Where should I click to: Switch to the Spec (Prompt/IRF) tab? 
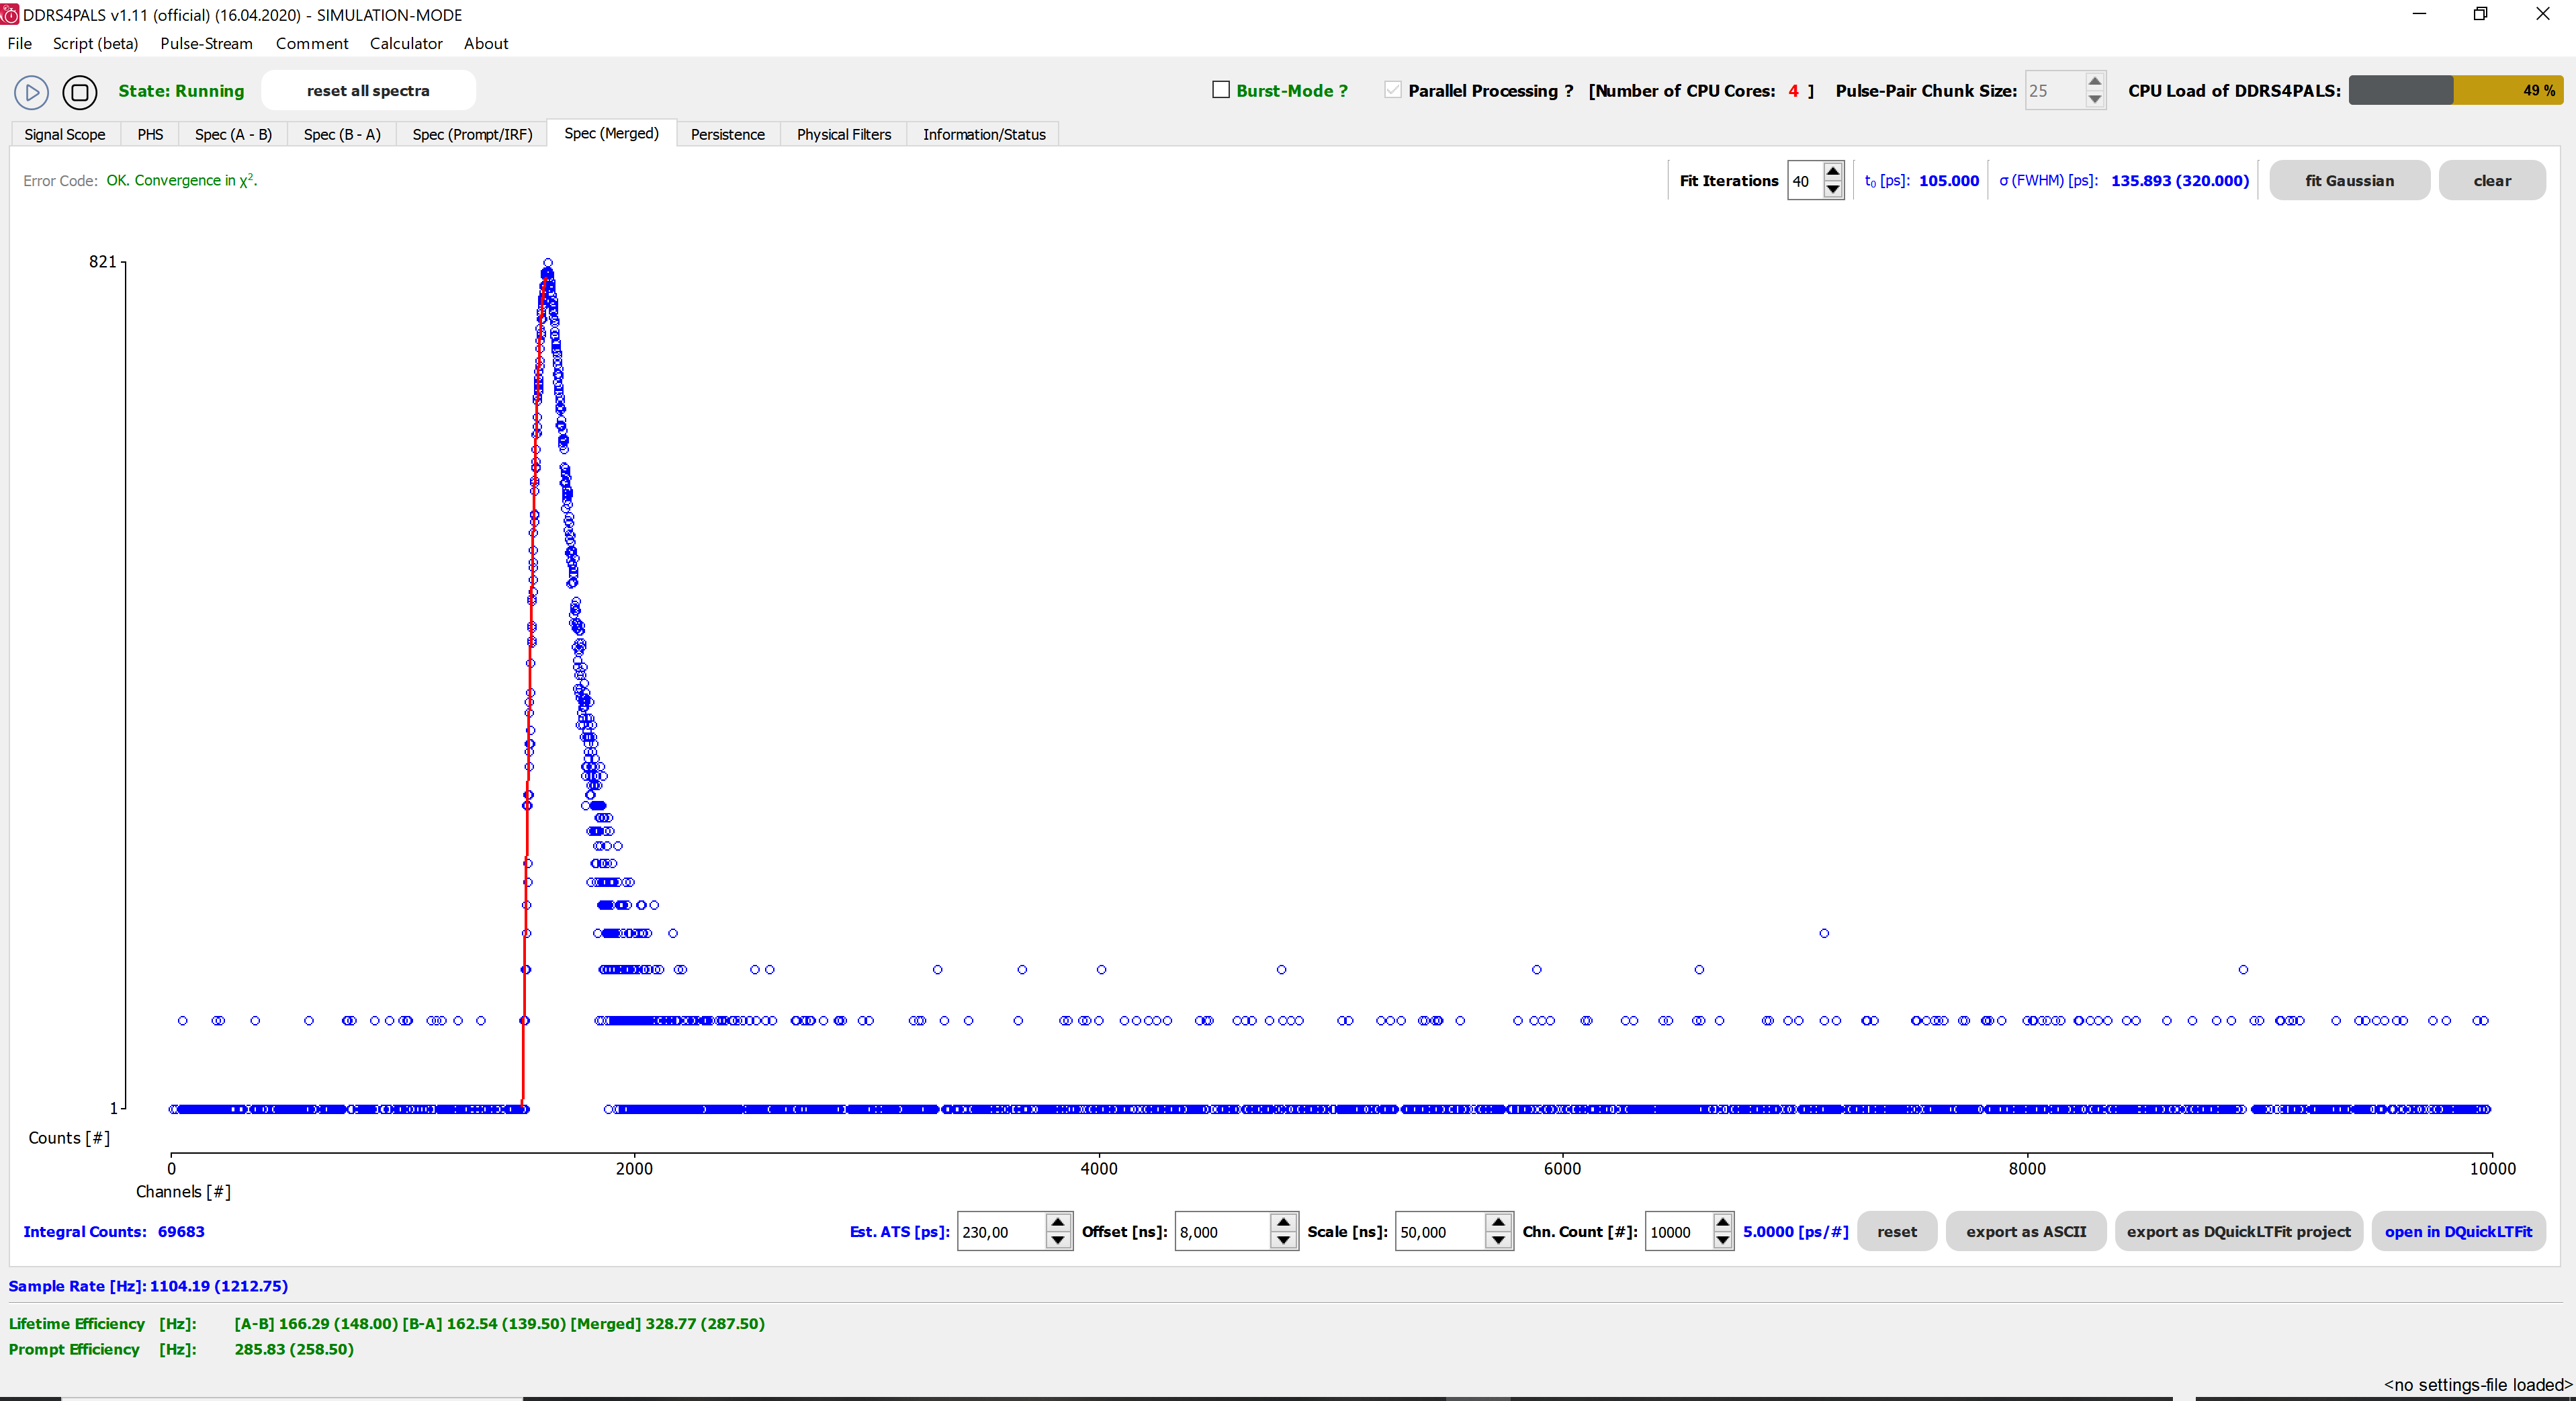pos(472,134)
